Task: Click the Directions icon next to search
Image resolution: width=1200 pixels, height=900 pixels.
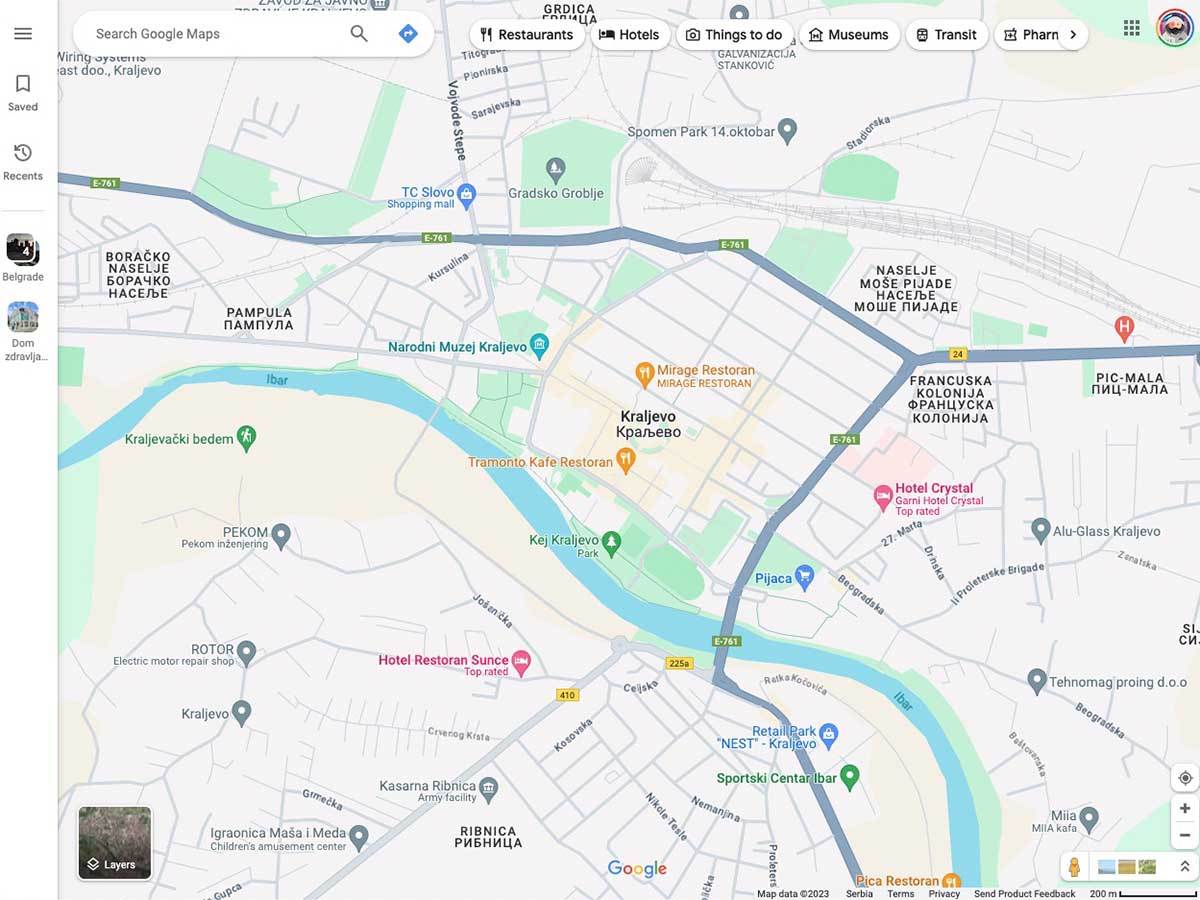Action: click(408, 33)
